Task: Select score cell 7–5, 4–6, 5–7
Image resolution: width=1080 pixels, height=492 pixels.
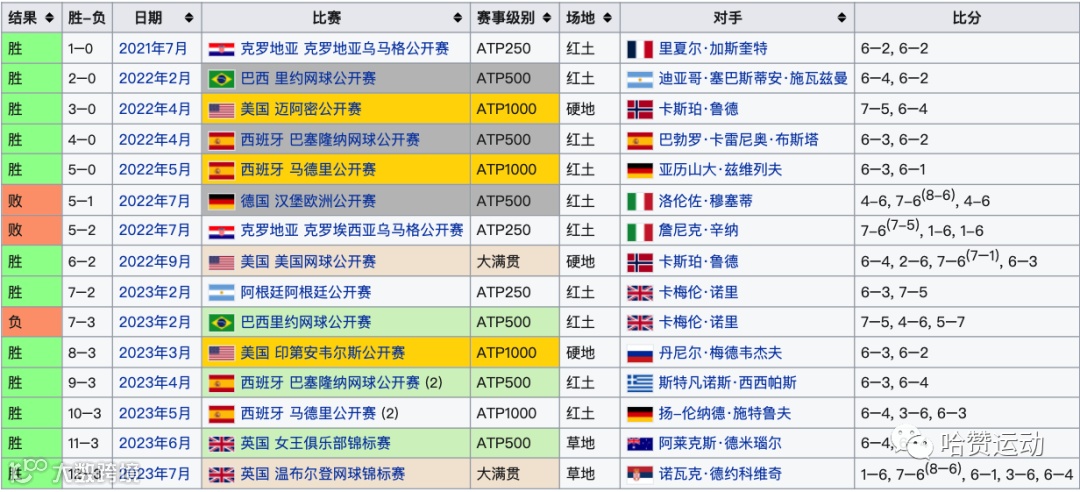Action: [966, 322]
